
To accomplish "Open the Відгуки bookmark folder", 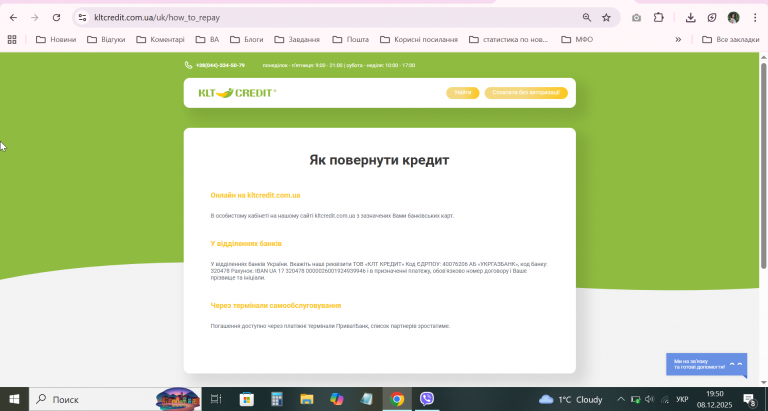I will point(106,40).
